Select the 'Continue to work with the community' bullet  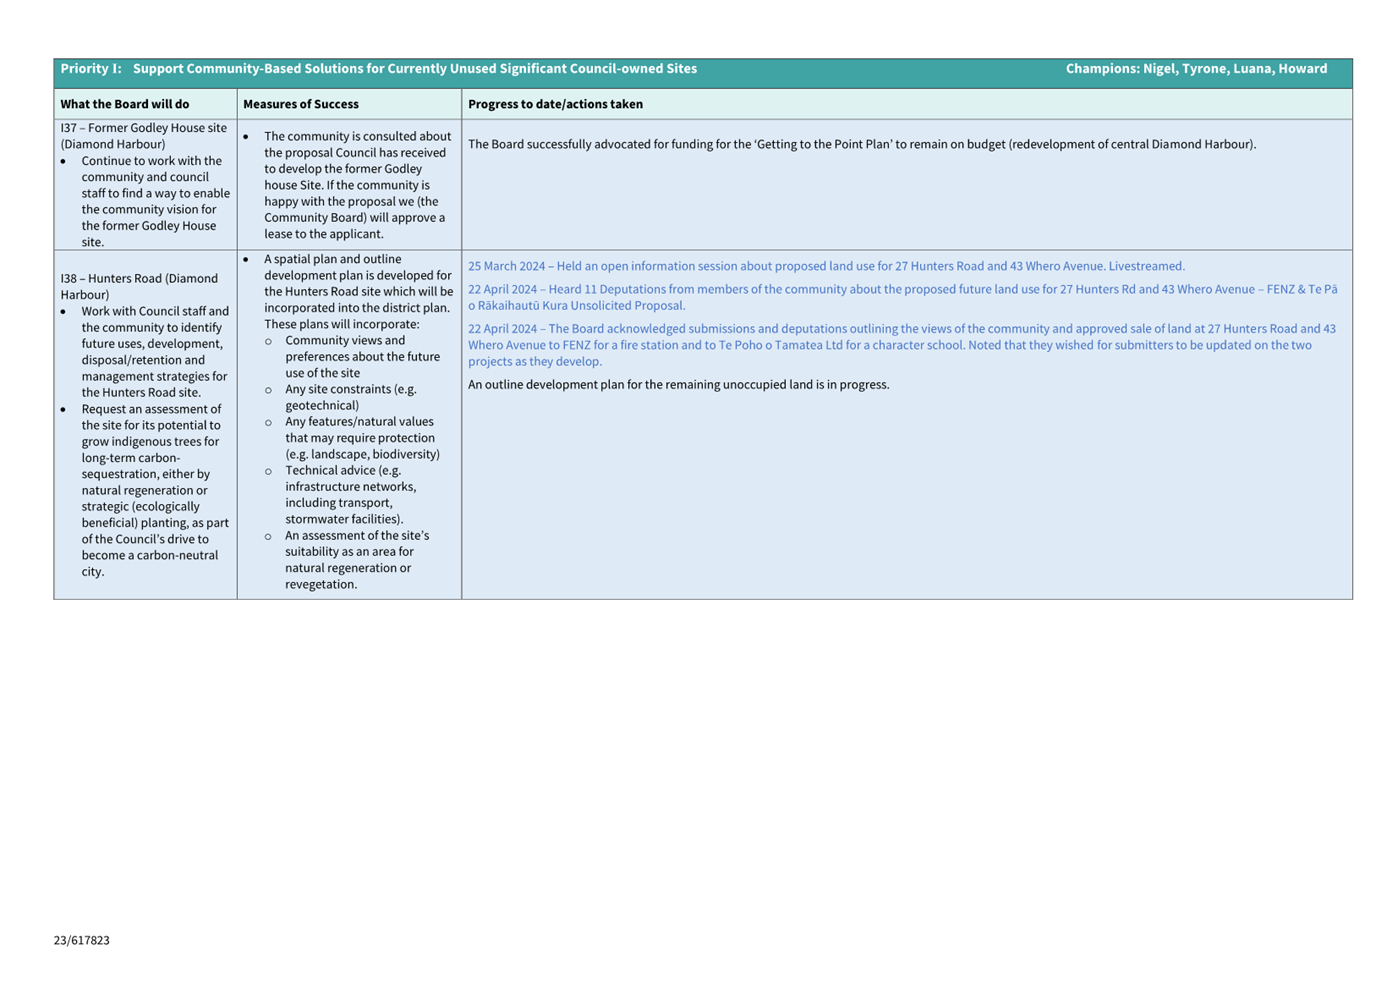point(155,201)
